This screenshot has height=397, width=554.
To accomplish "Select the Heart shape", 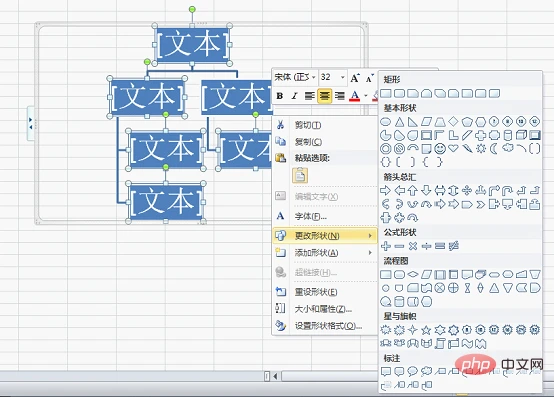I will pyautogui.click(x=453, y=148).
